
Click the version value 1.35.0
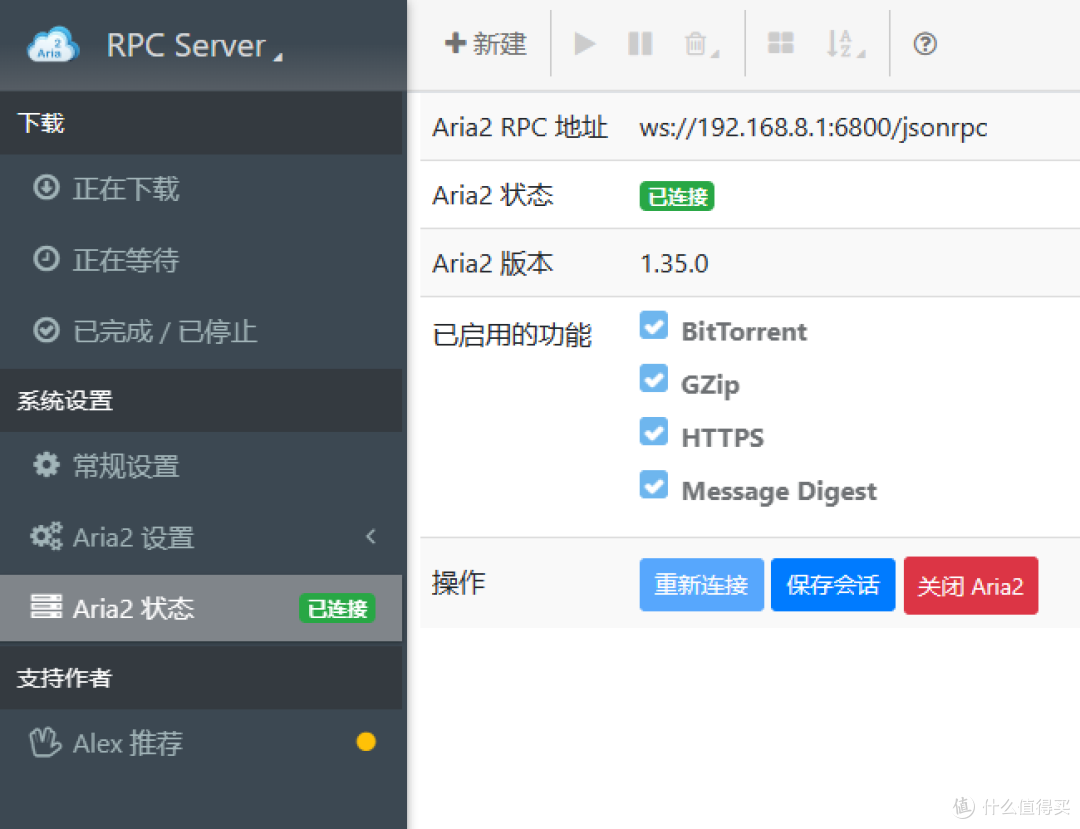tap(674, 264)
